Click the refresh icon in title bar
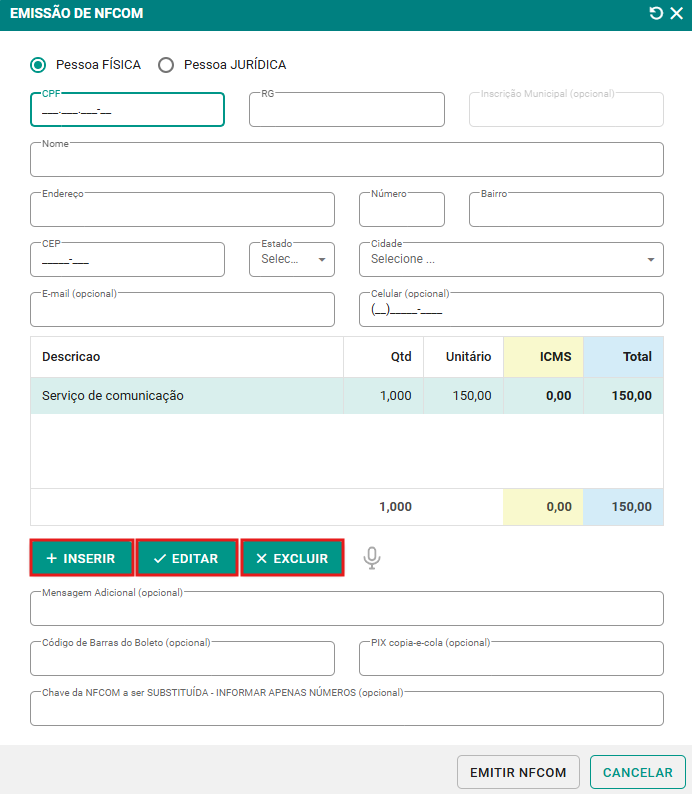 (656, 14)
